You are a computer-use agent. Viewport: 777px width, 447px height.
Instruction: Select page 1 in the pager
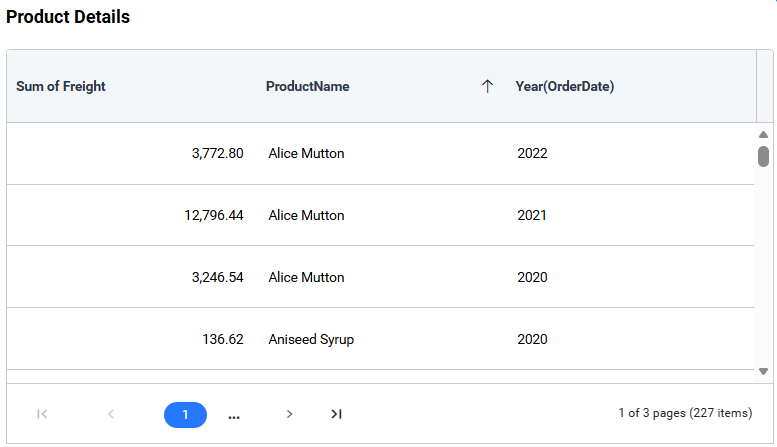pyautogui.click(x=185, y=414)
